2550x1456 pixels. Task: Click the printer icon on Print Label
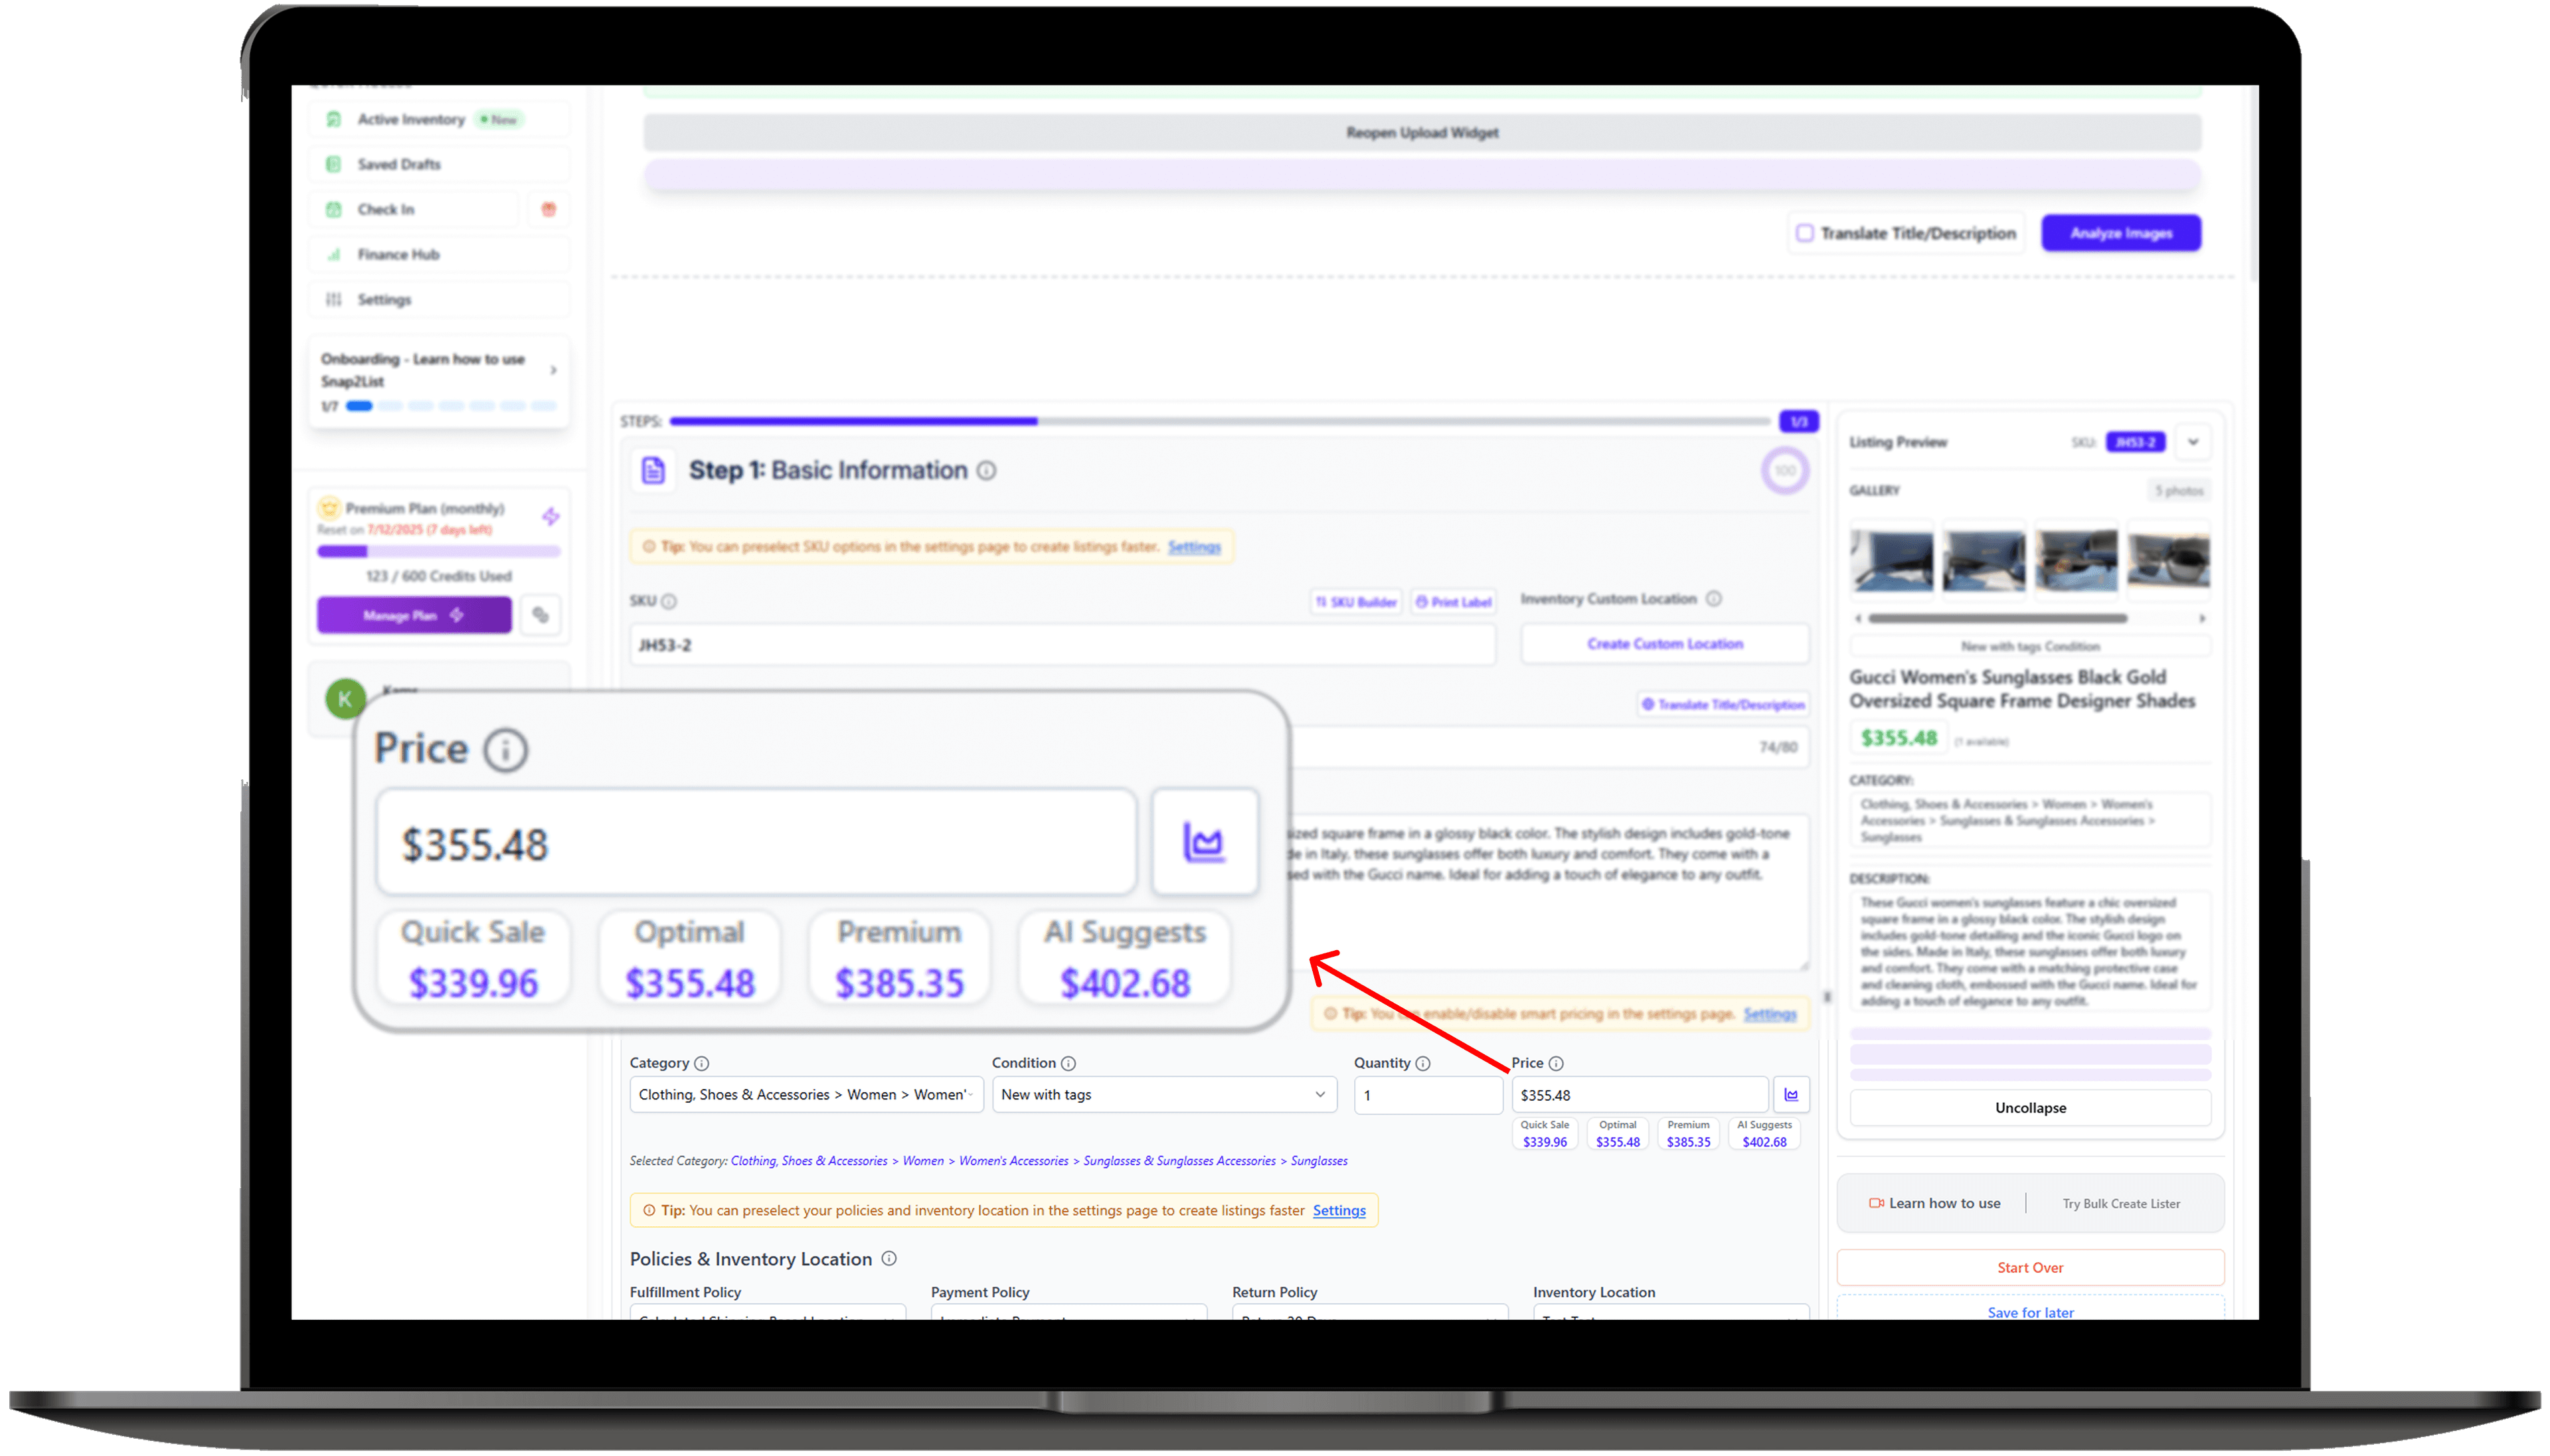click(x=1422, y=601)
